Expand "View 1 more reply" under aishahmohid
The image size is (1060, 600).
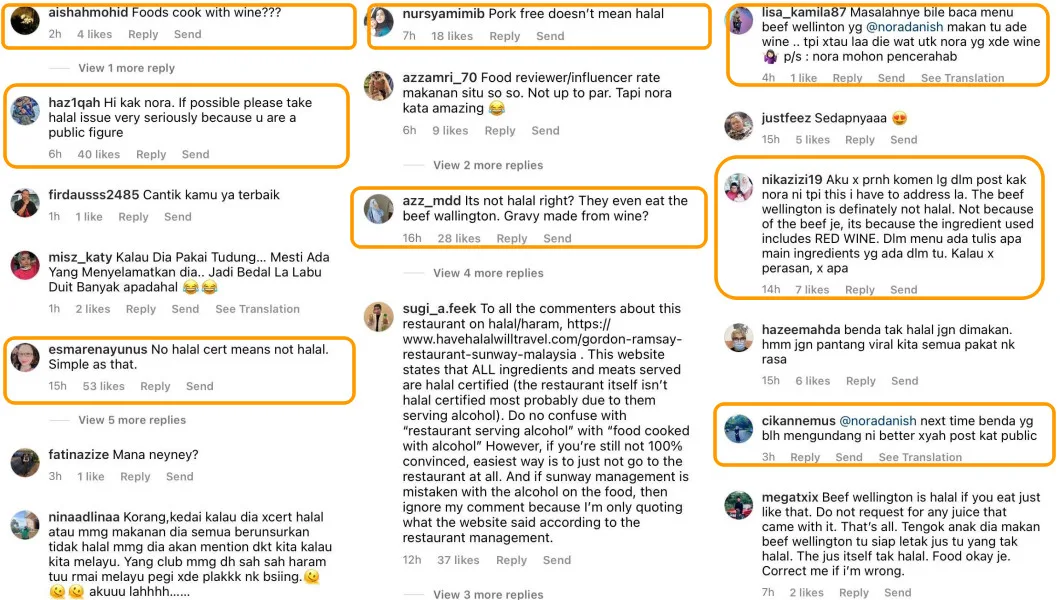126,68
